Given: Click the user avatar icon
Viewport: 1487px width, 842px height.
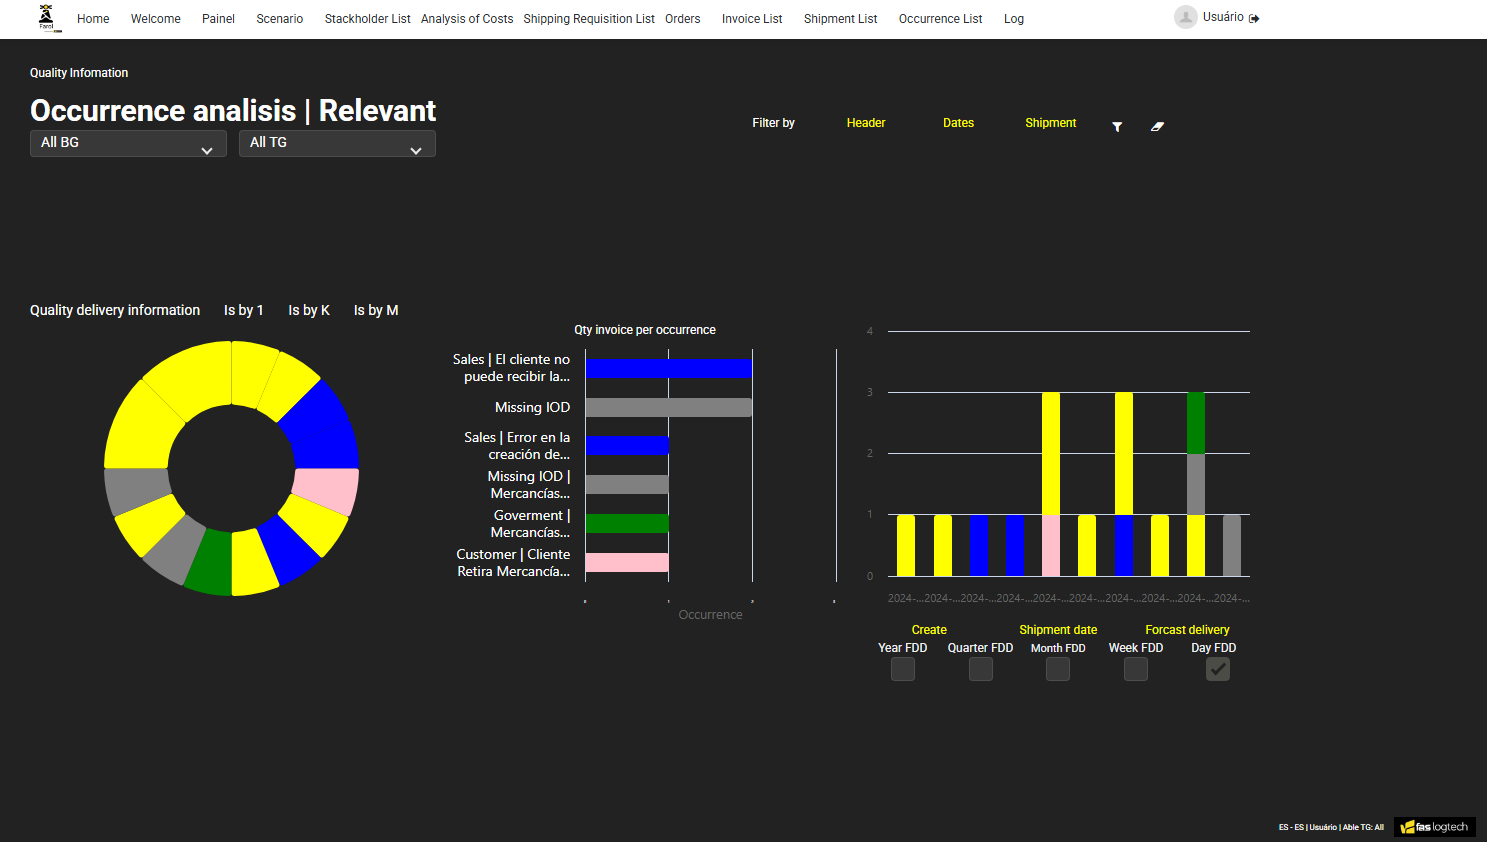Looking at the screenshot, I should [1185, 17].
